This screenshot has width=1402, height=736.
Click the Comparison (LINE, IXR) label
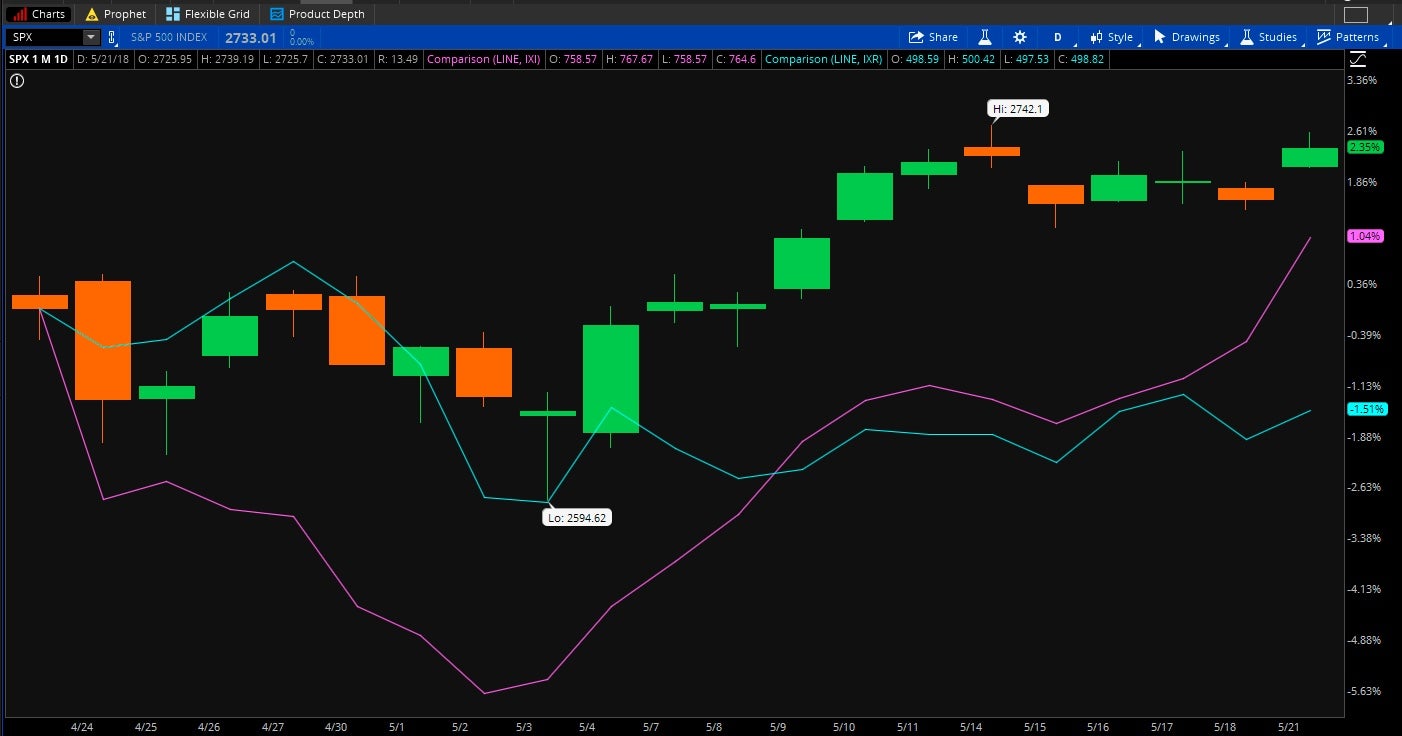(821, 59)
